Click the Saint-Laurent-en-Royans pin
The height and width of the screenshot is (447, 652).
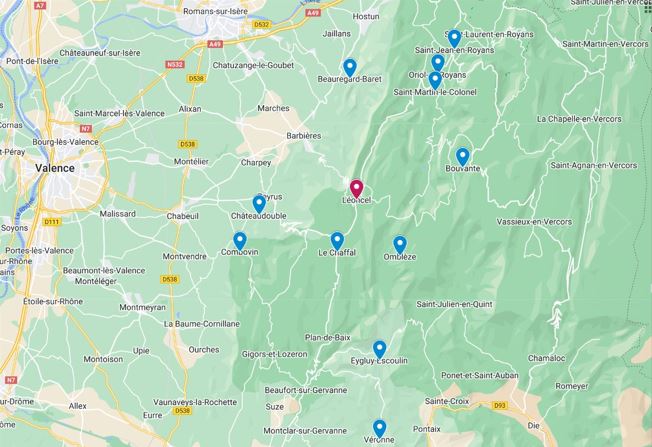click(454, 39)
